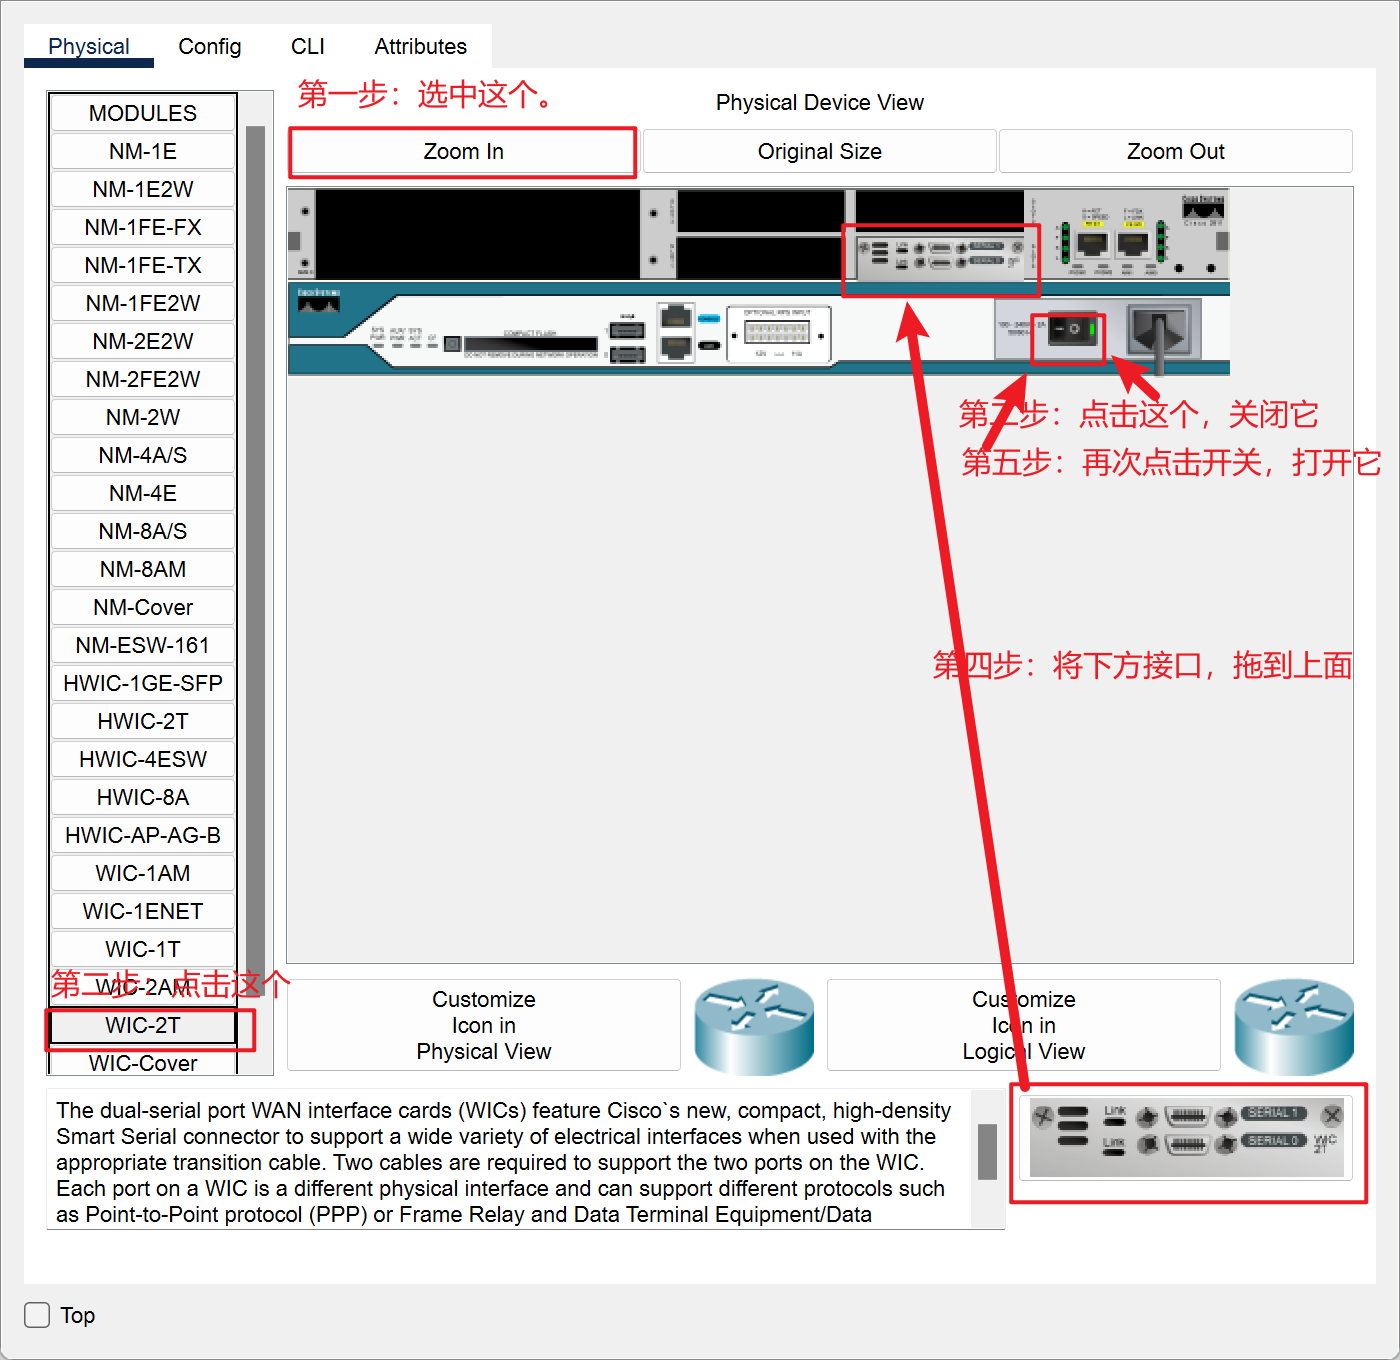This screenshot has width=1400, height=1360.
Task: Click the physical view router icon
Action: (754, 1027)
